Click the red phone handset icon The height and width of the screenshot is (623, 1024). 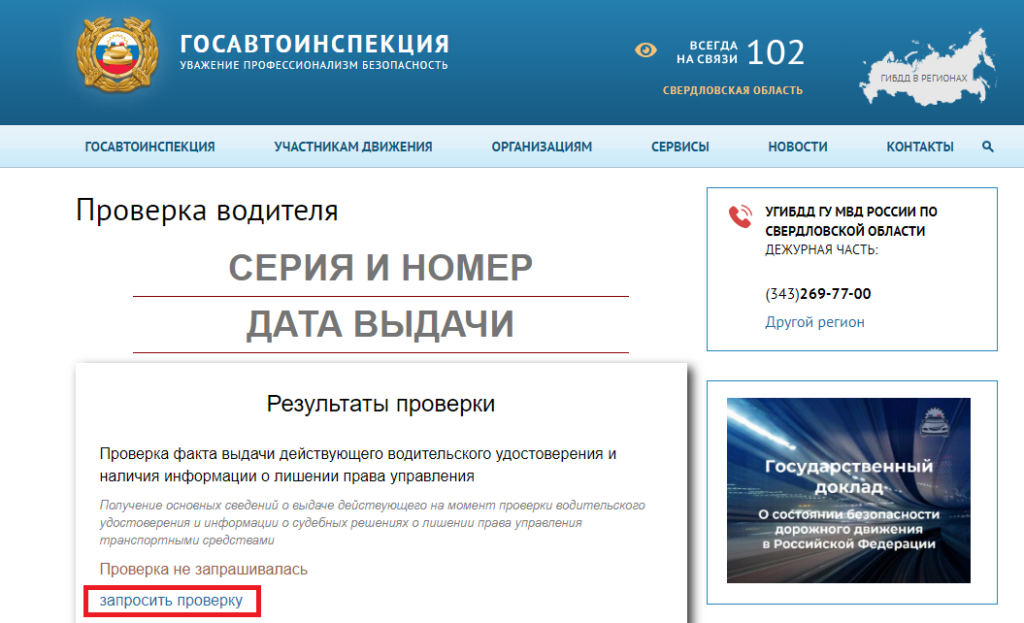(x=740, y=216)
